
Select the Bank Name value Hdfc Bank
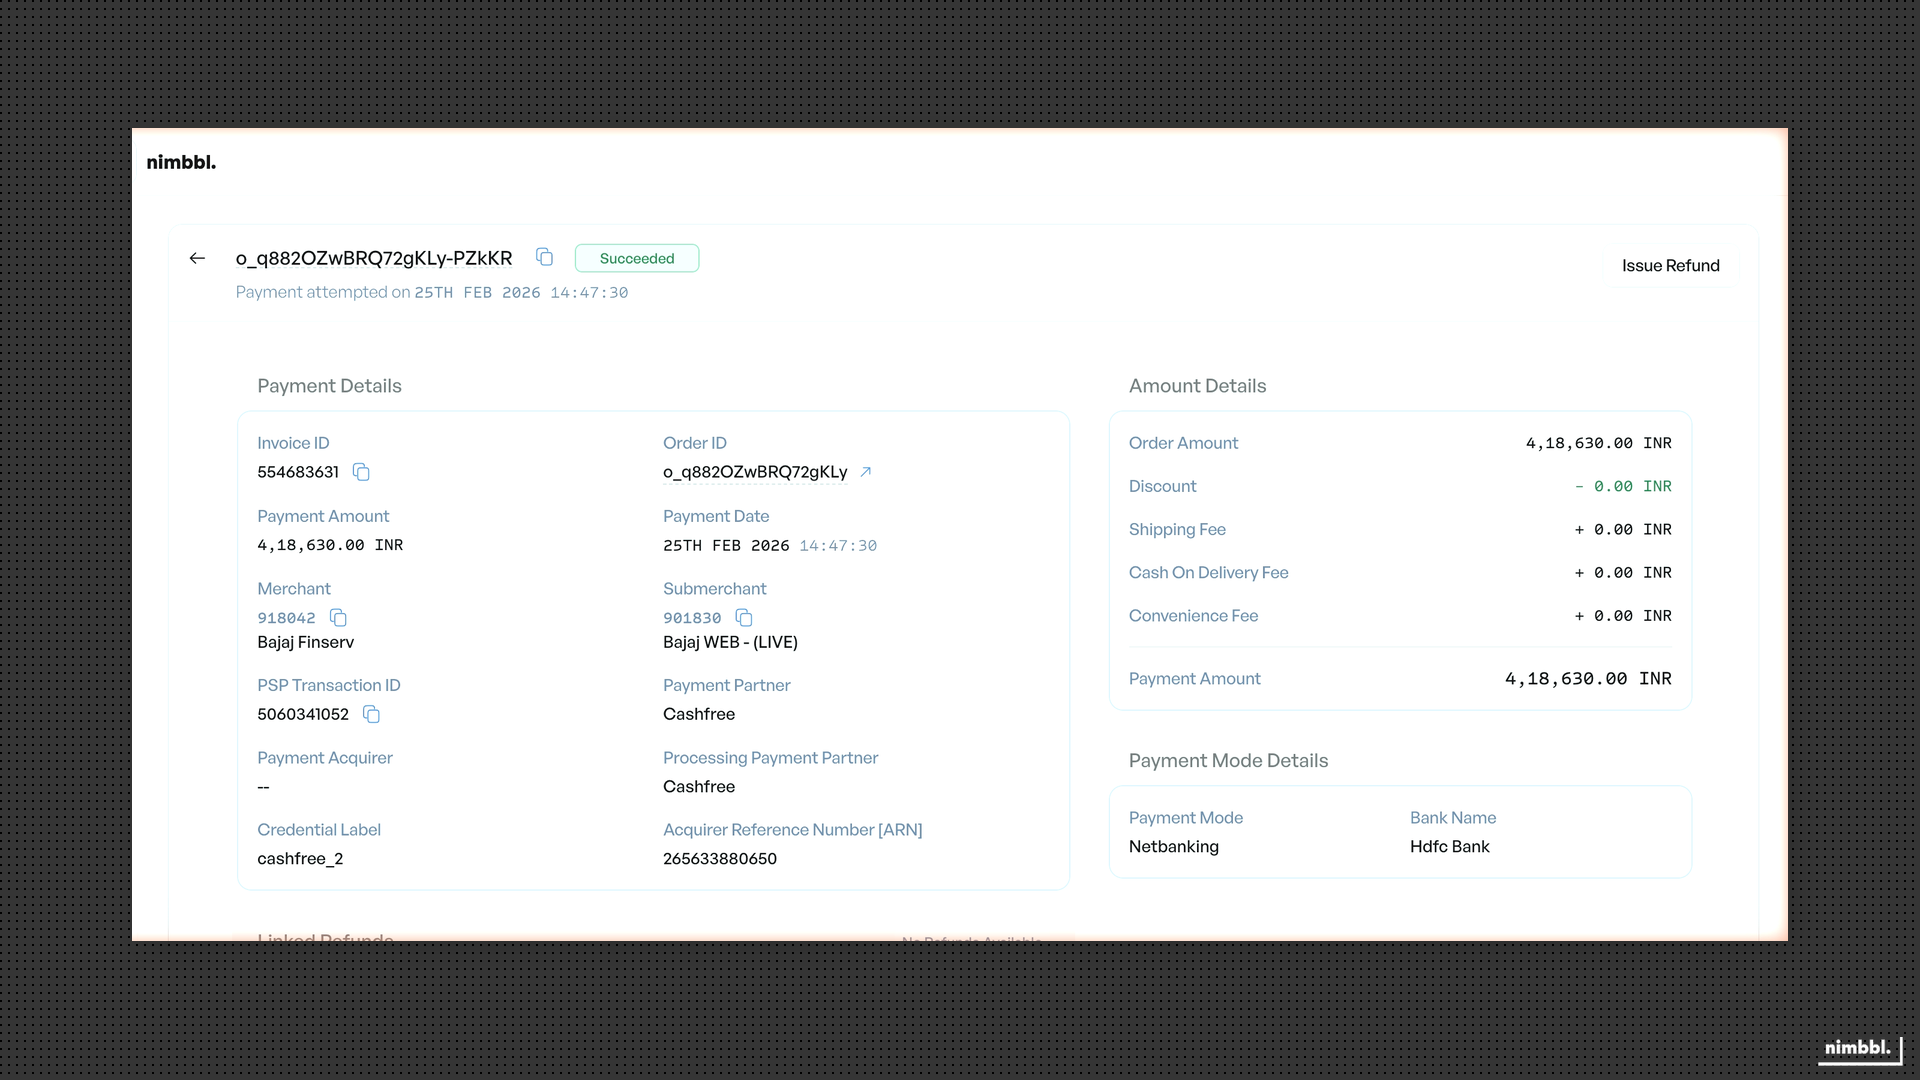1448,846
